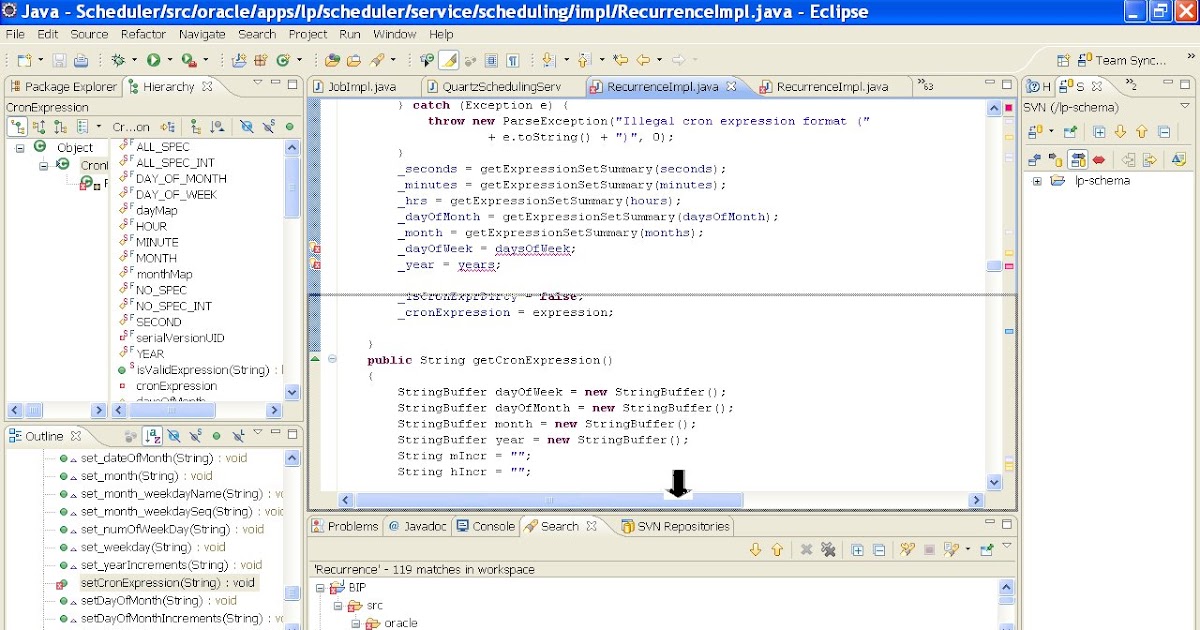
Task: Open the Hierarchy view menu triangle
Action: 258,83
